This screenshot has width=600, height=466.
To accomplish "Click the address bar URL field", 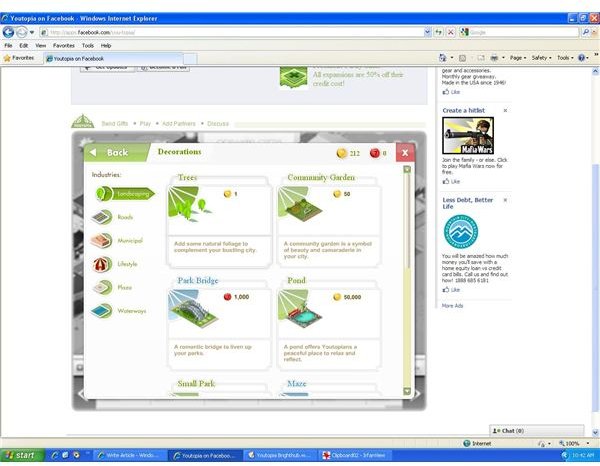I will [232, 33].
